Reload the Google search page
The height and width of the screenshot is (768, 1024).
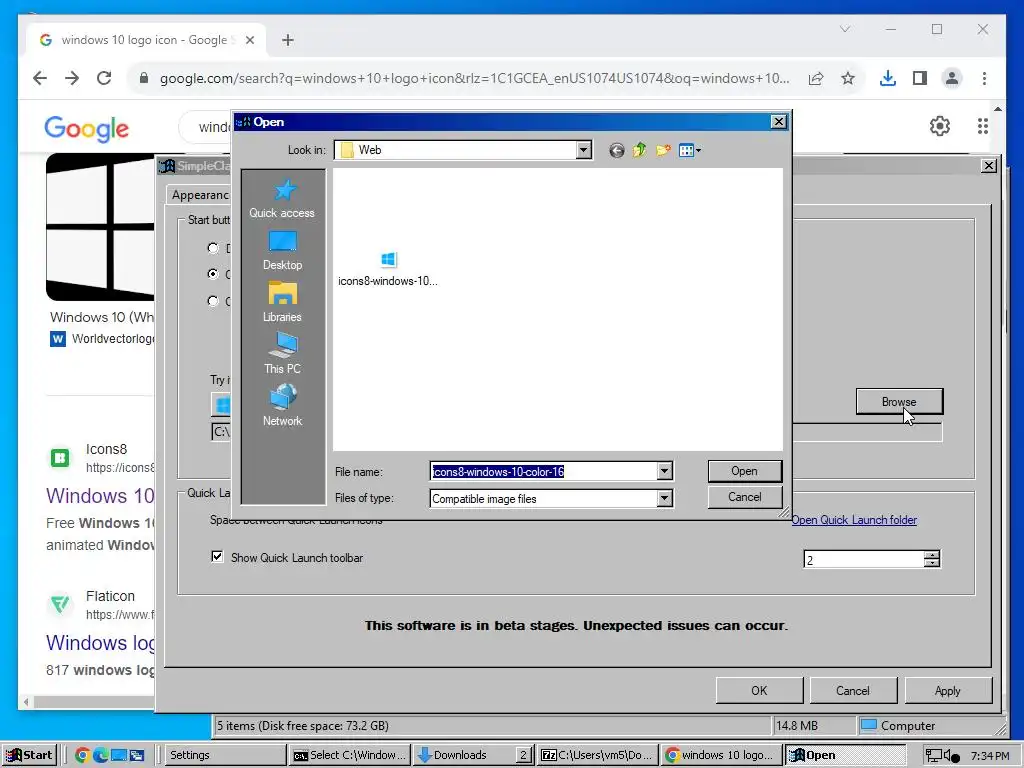104,78
